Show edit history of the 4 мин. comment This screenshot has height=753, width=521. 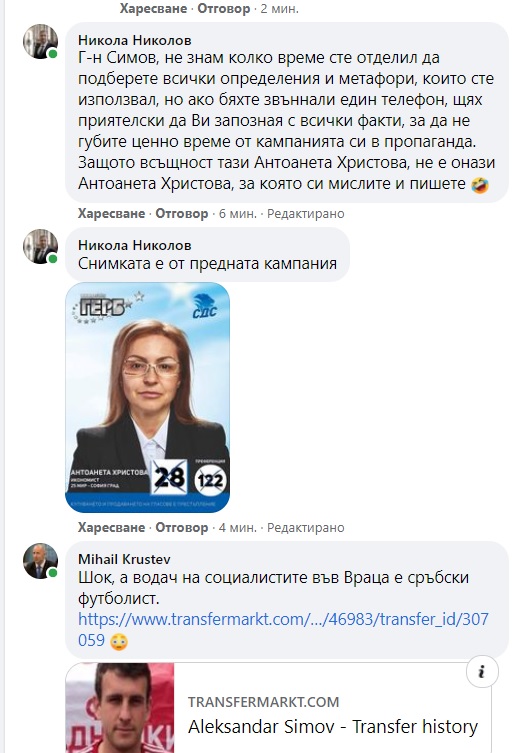pos(305,527)
